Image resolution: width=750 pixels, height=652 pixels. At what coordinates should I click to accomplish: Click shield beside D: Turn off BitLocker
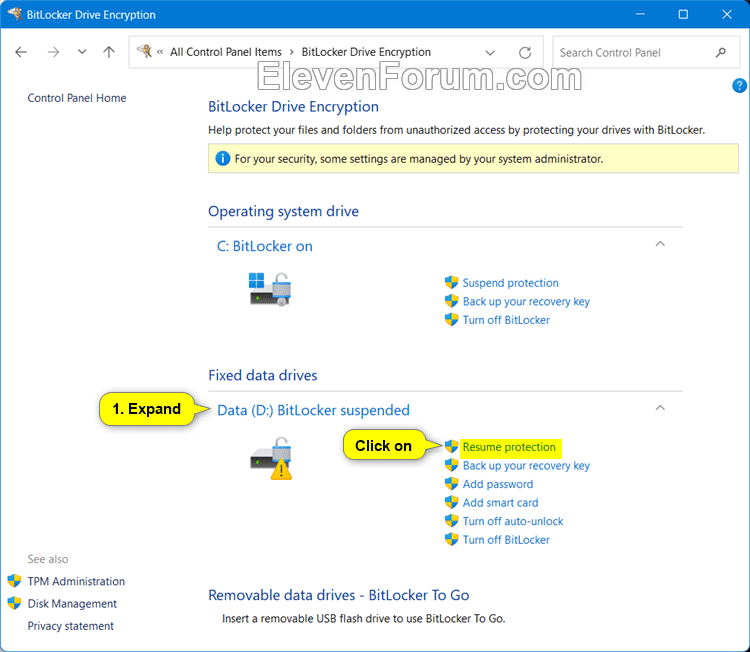point(451,540)
